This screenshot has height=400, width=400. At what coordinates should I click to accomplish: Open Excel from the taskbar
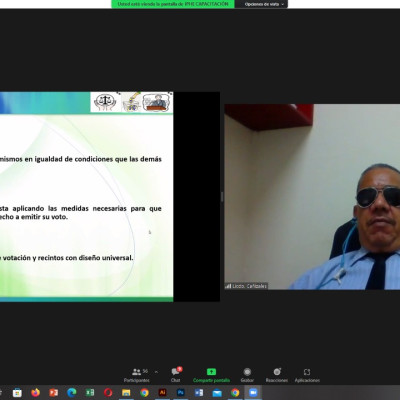pos(90,393)
